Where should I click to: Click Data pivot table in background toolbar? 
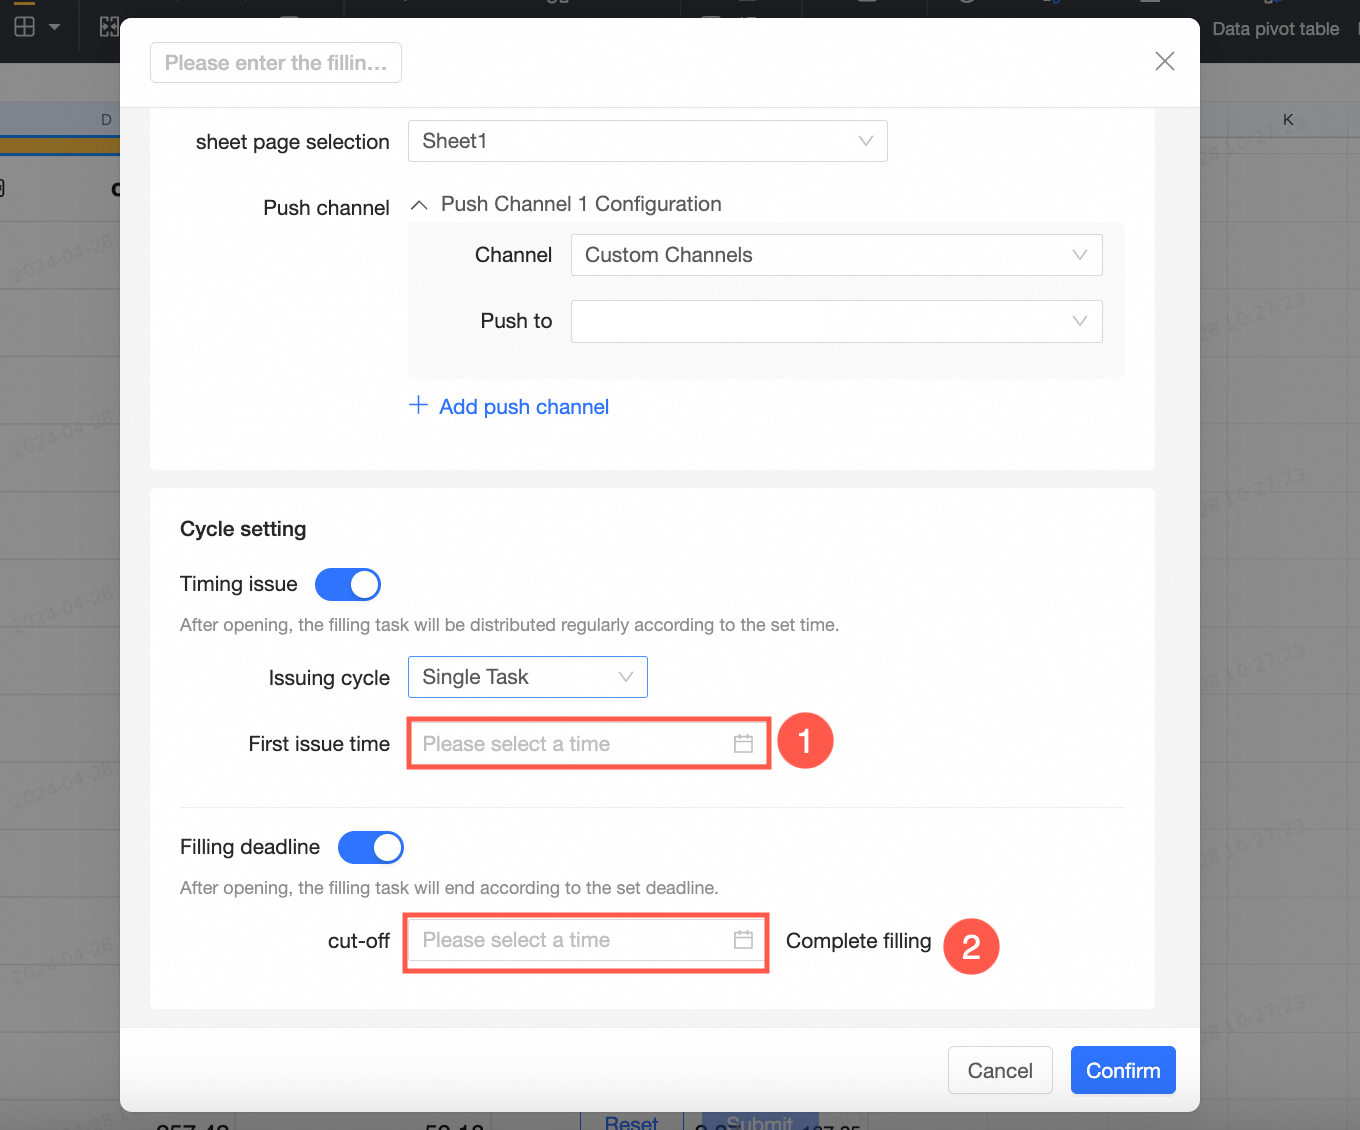1275,29
